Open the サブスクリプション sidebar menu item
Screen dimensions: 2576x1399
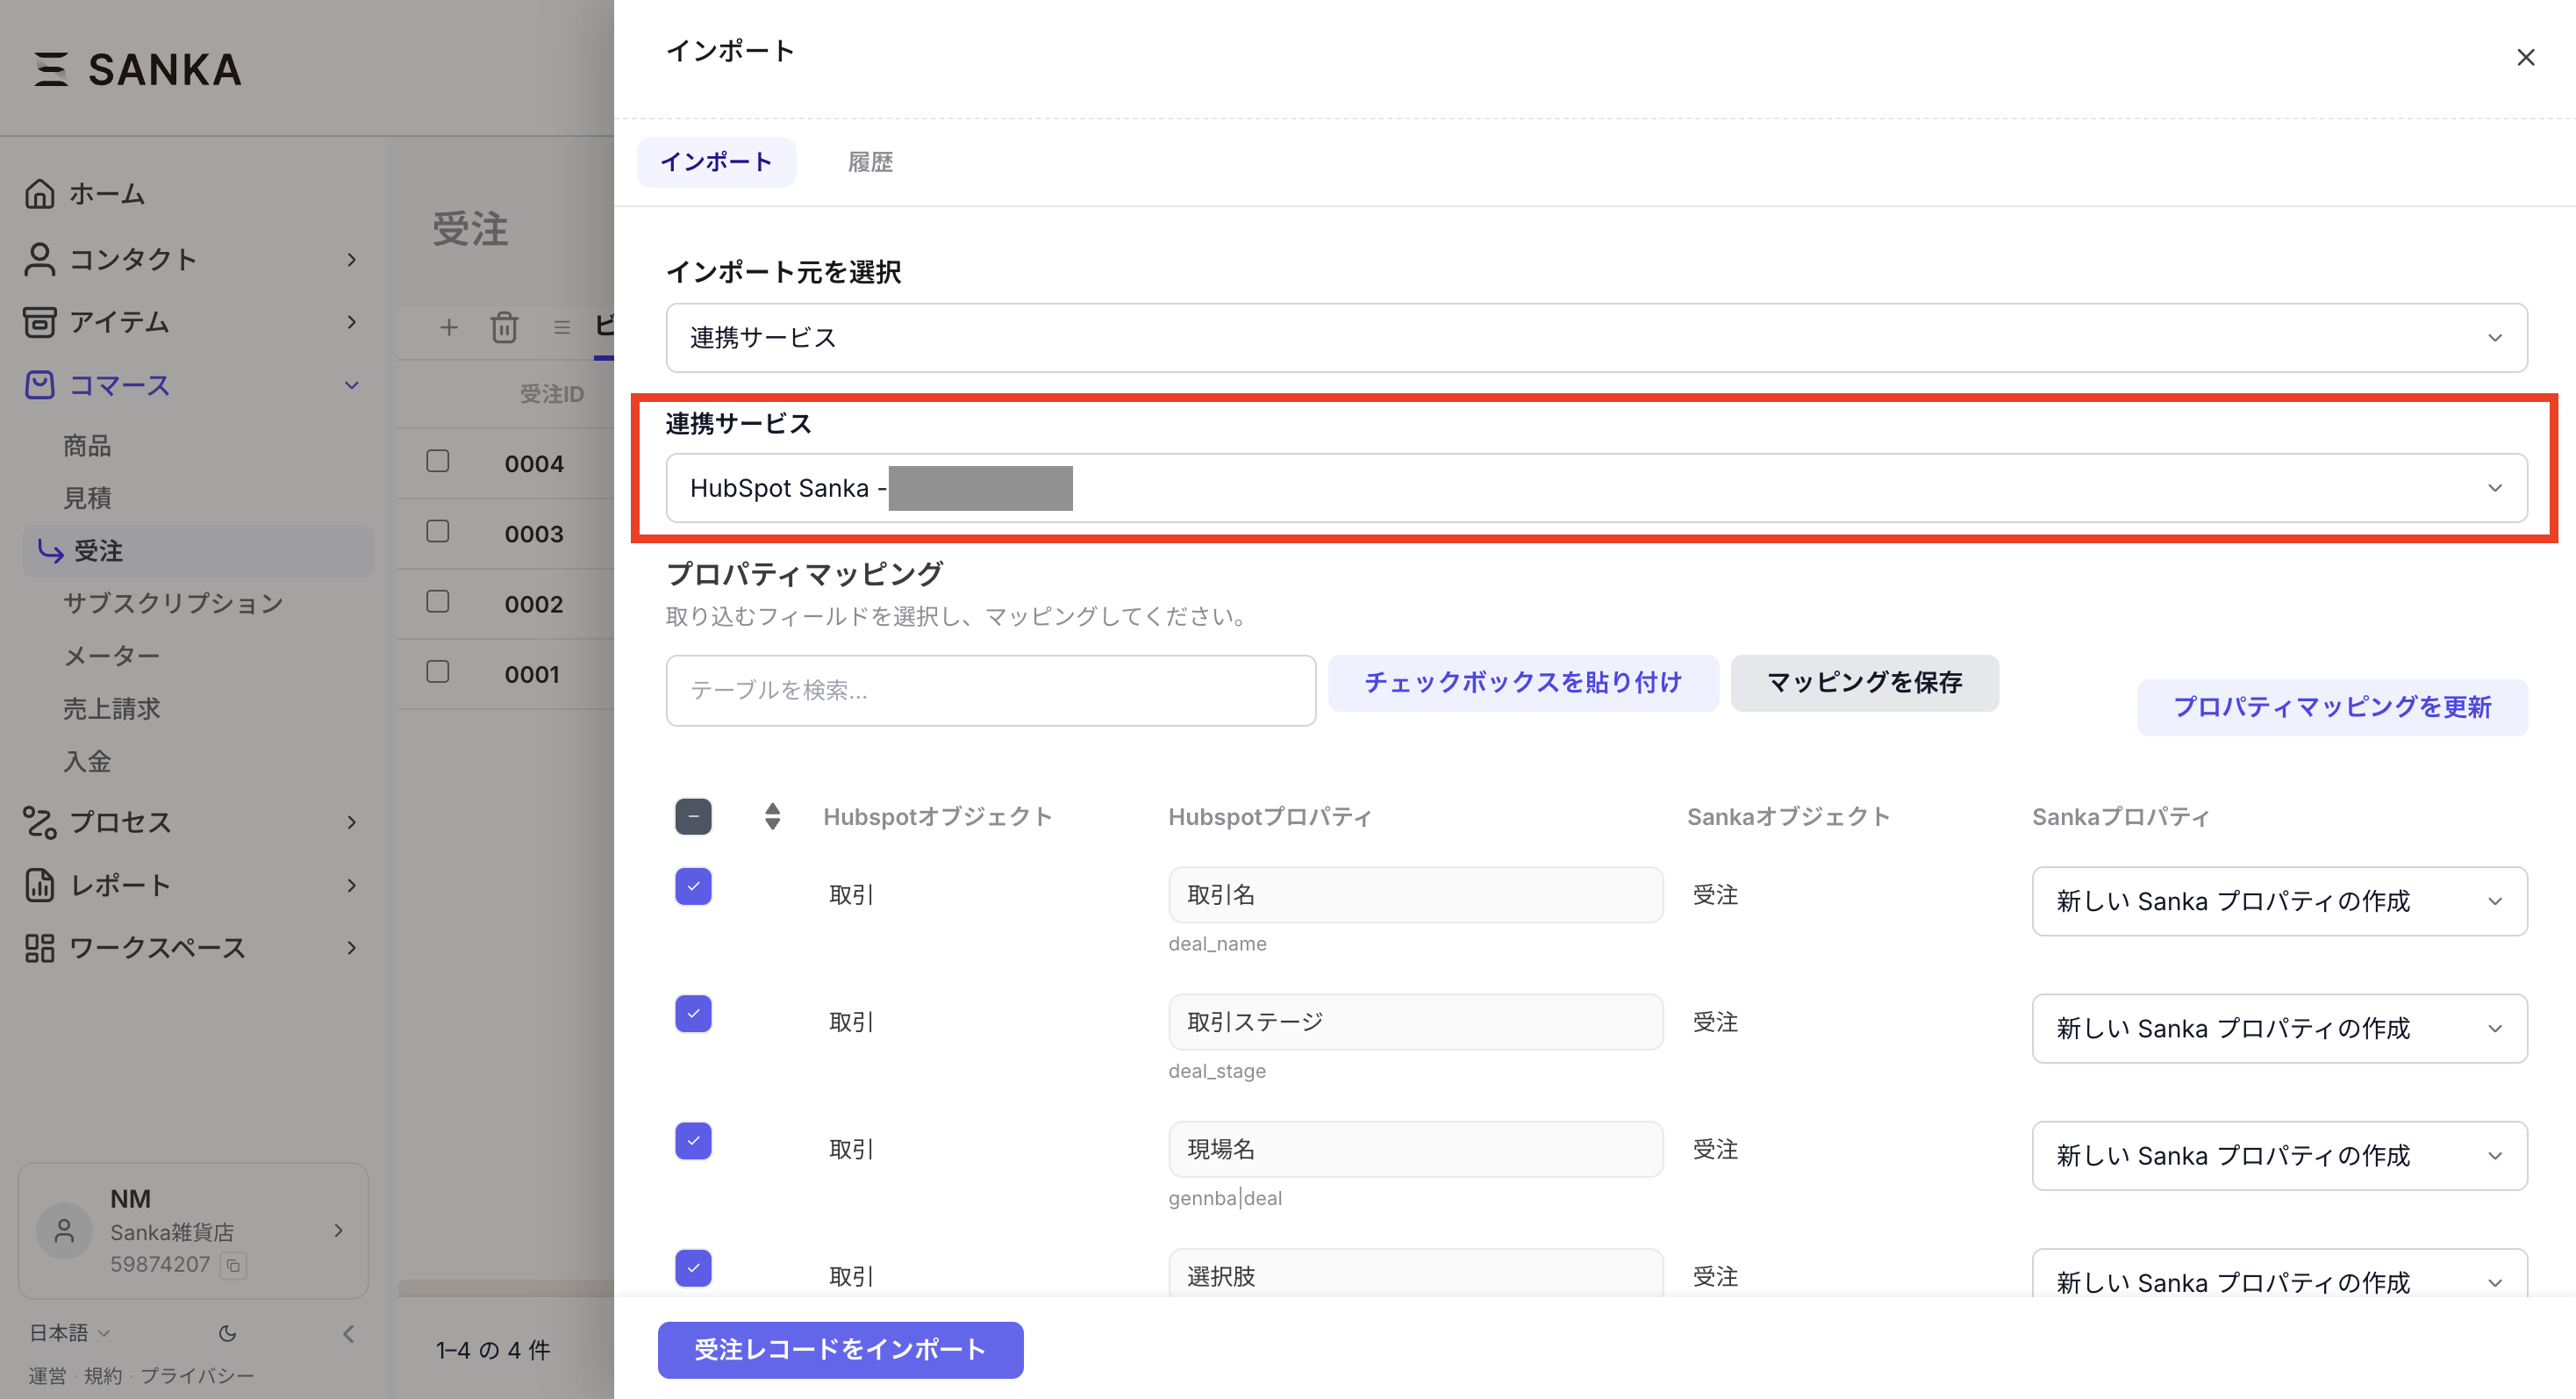pyautogui.click(x=173, y=603)
